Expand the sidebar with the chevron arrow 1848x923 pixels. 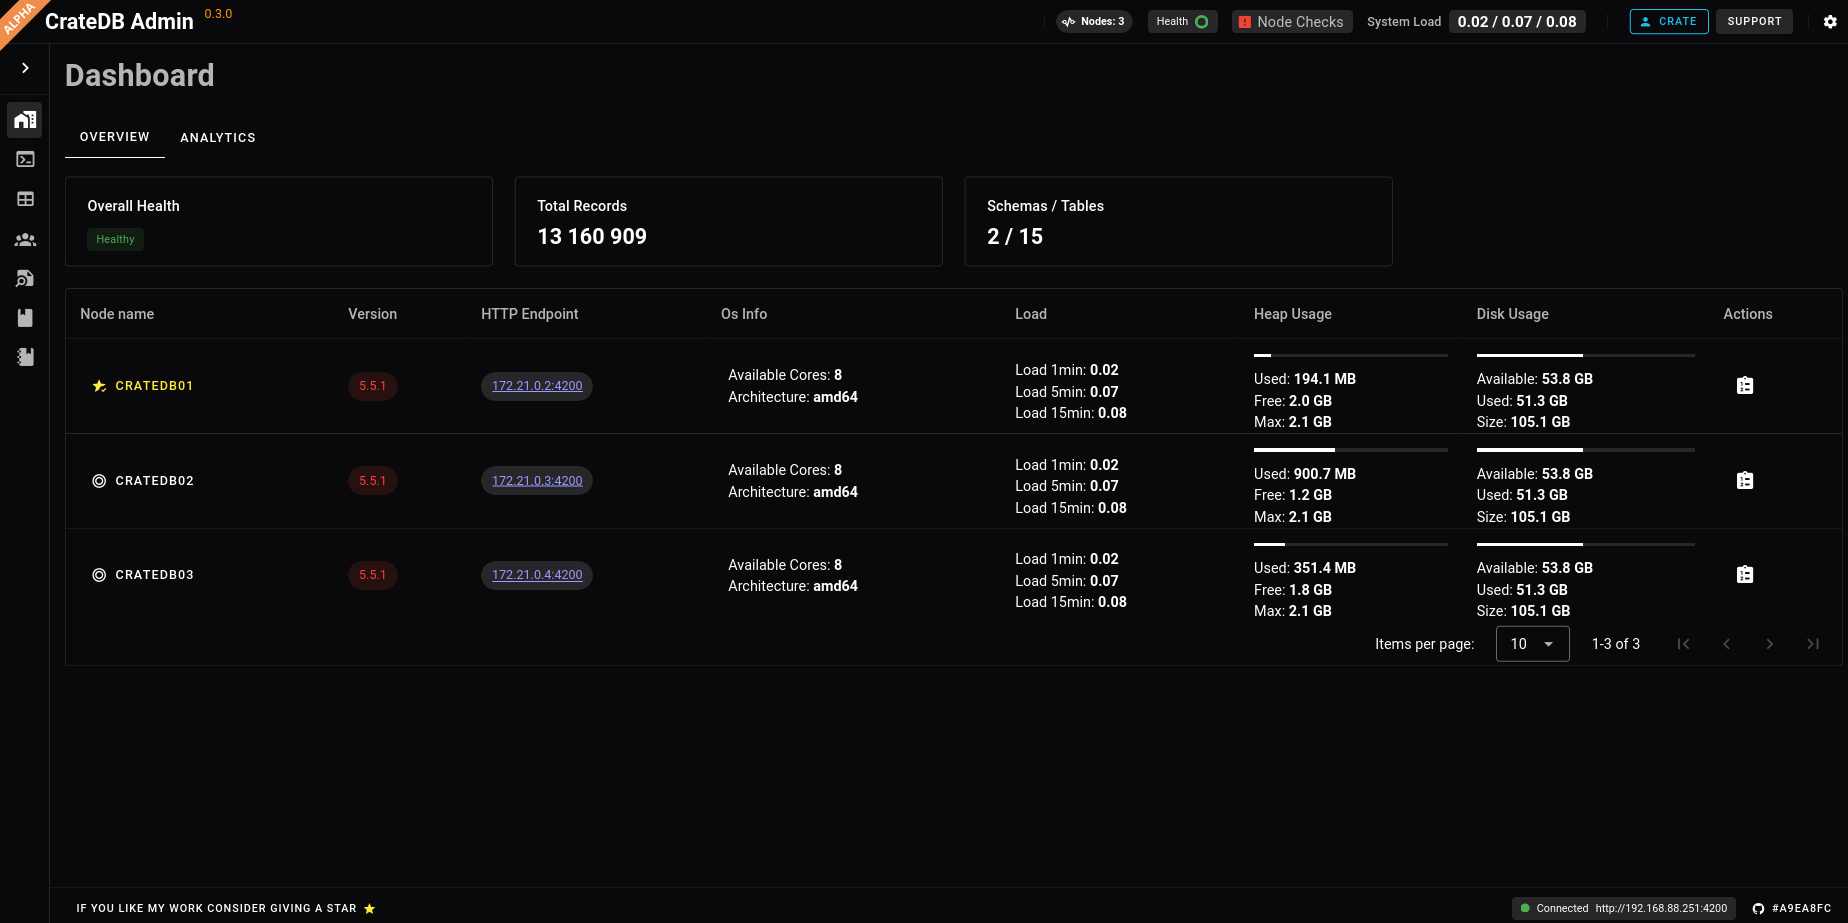[x=25, y=68]
